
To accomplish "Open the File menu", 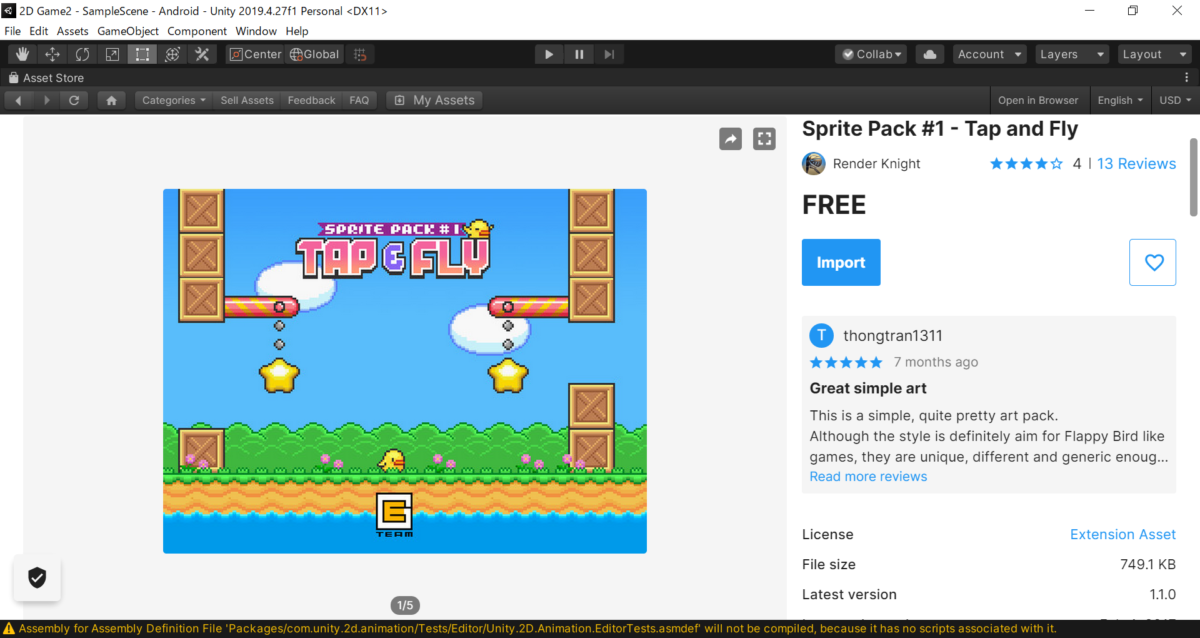I will (x=13, y=31).
